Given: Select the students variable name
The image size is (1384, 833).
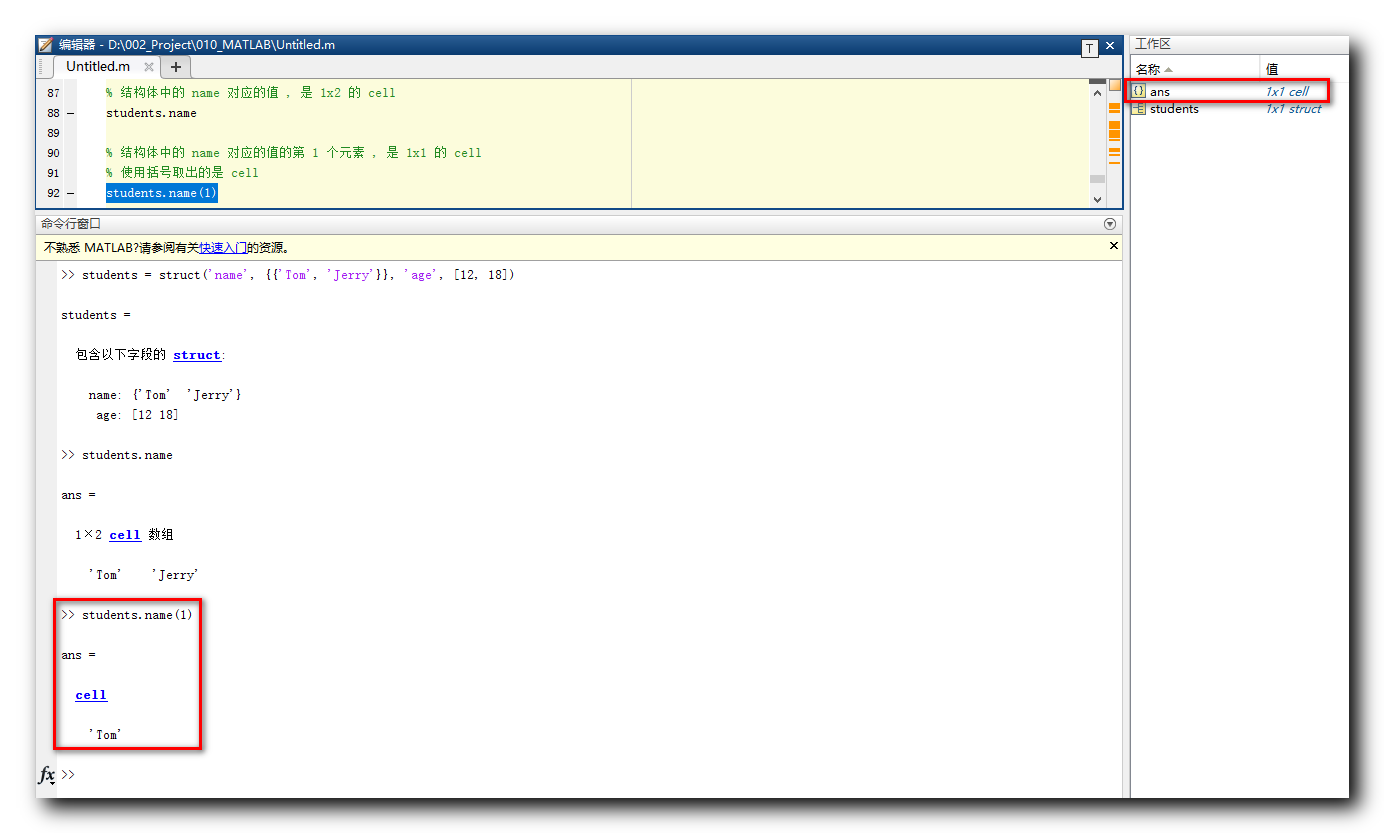Looking at the screenshot, I should click(x=1174, y=109).
